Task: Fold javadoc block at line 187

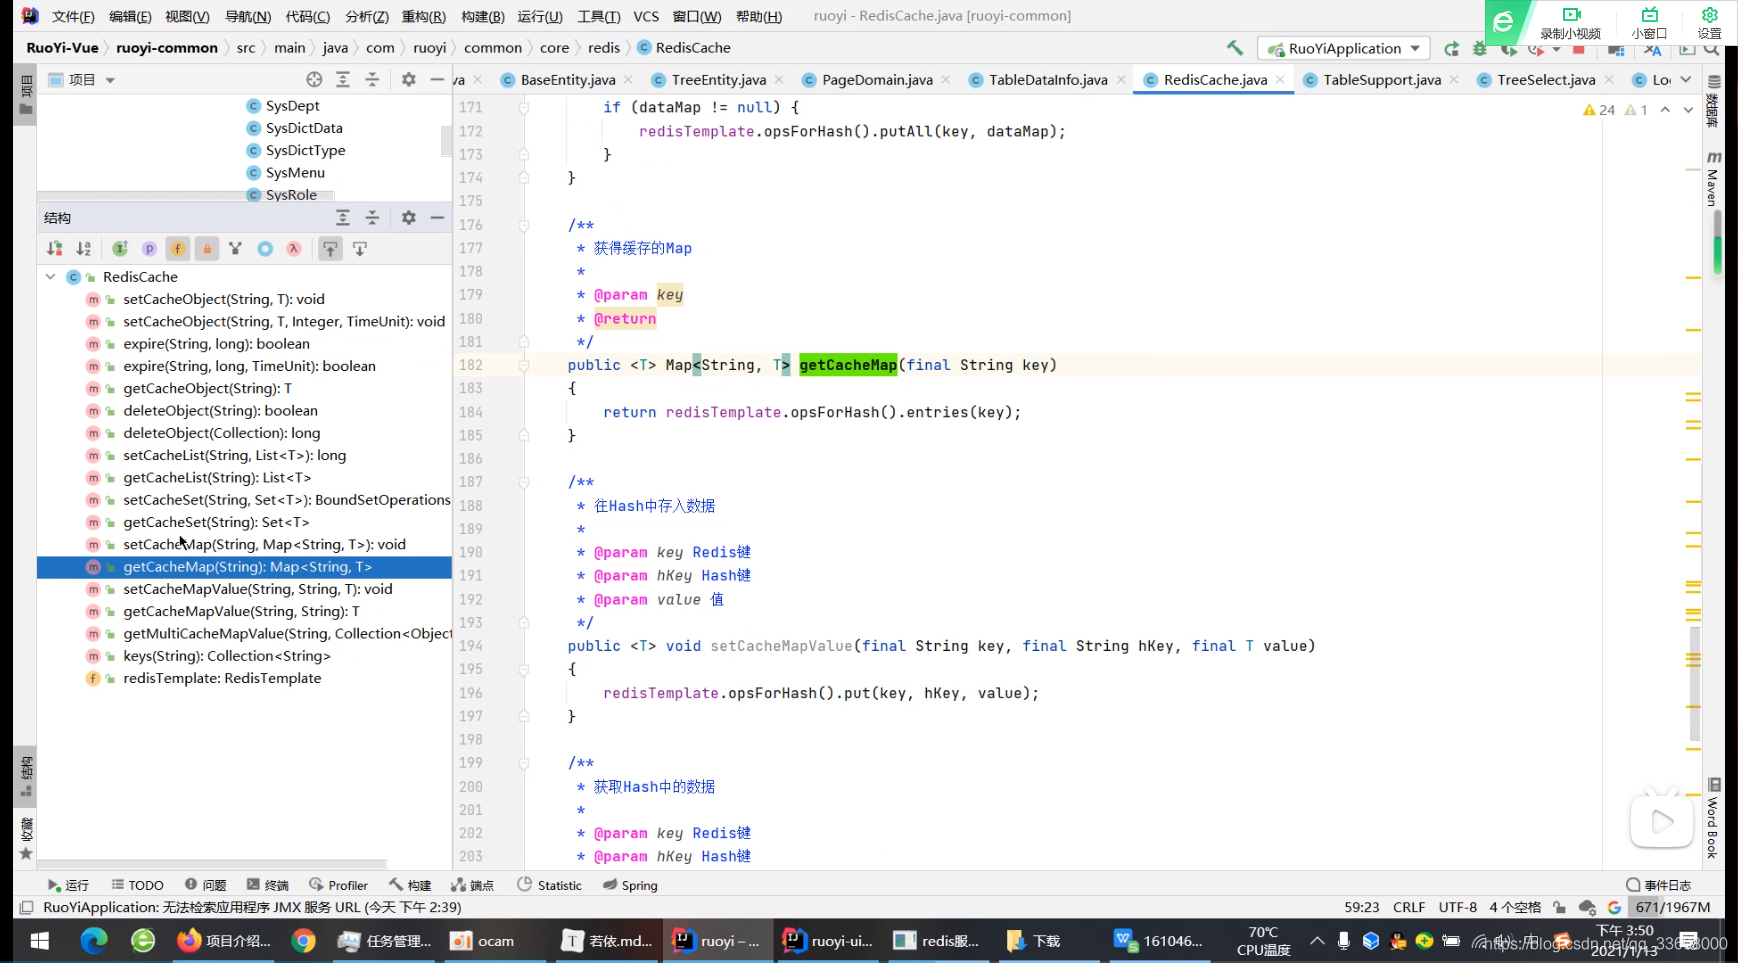Action: pos(524,483)
